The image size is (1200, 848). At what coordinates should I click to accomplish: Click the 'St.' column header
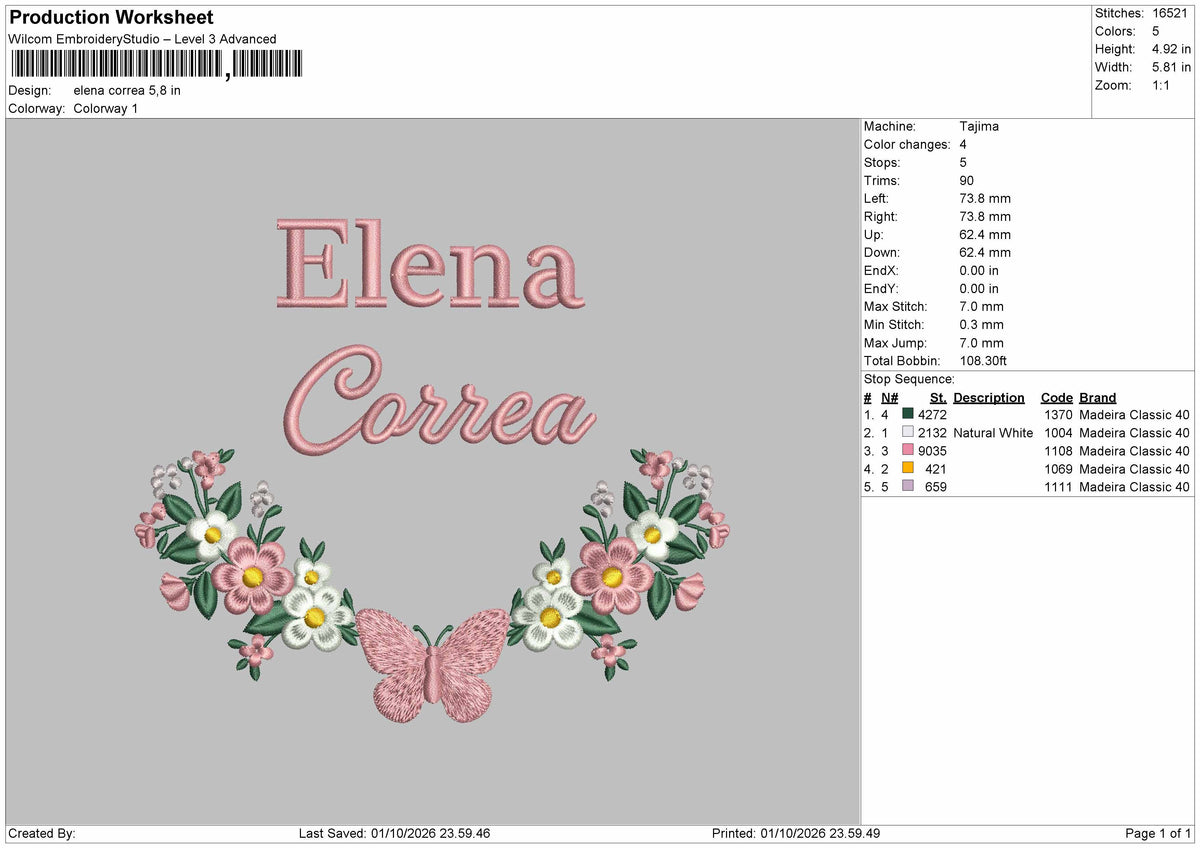(938, 397)
